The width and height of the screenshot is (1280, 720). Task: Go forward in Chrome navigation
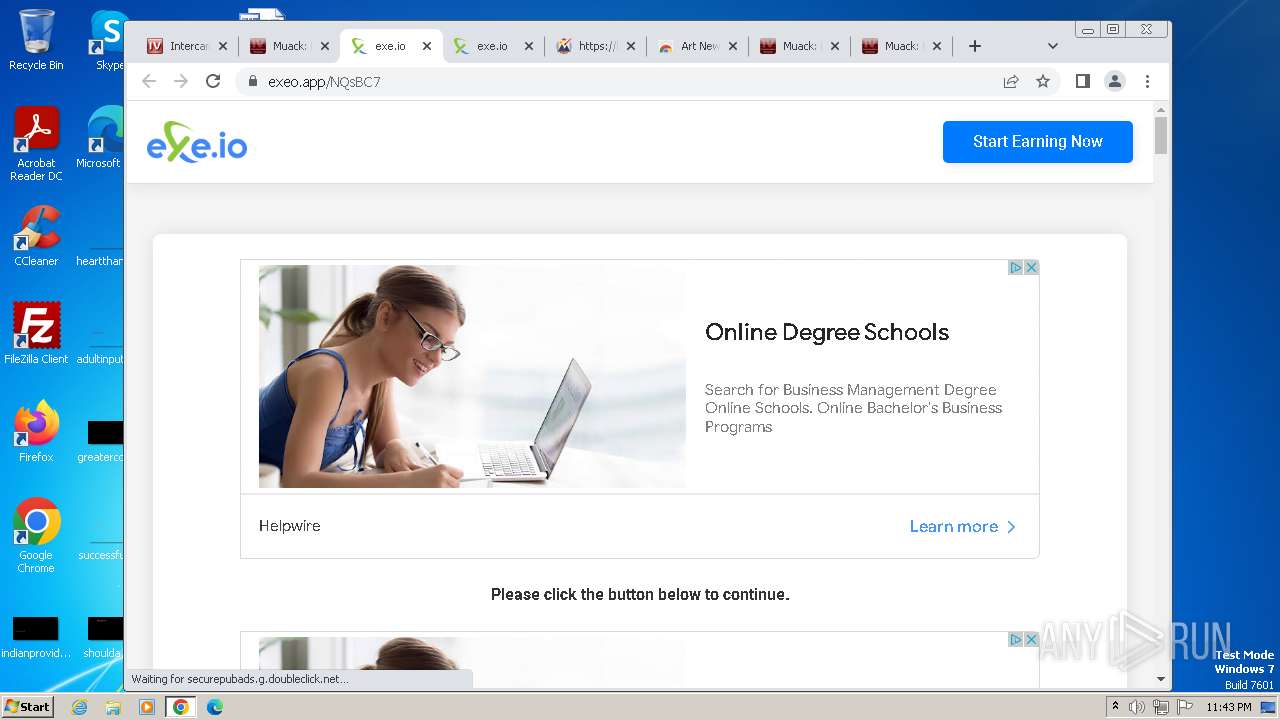[181, 81]
